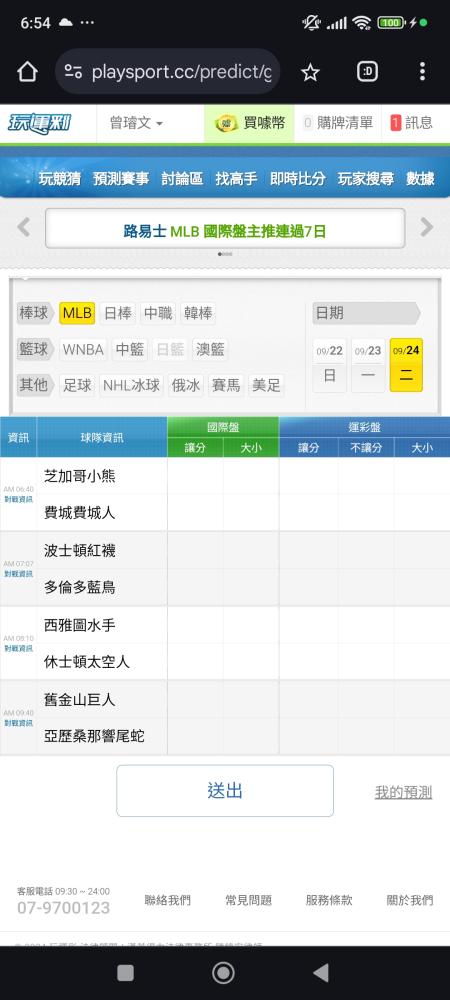The image size is (450, 1000).
Task: Show previous banner with left arrow
Action: click(24, 227)
